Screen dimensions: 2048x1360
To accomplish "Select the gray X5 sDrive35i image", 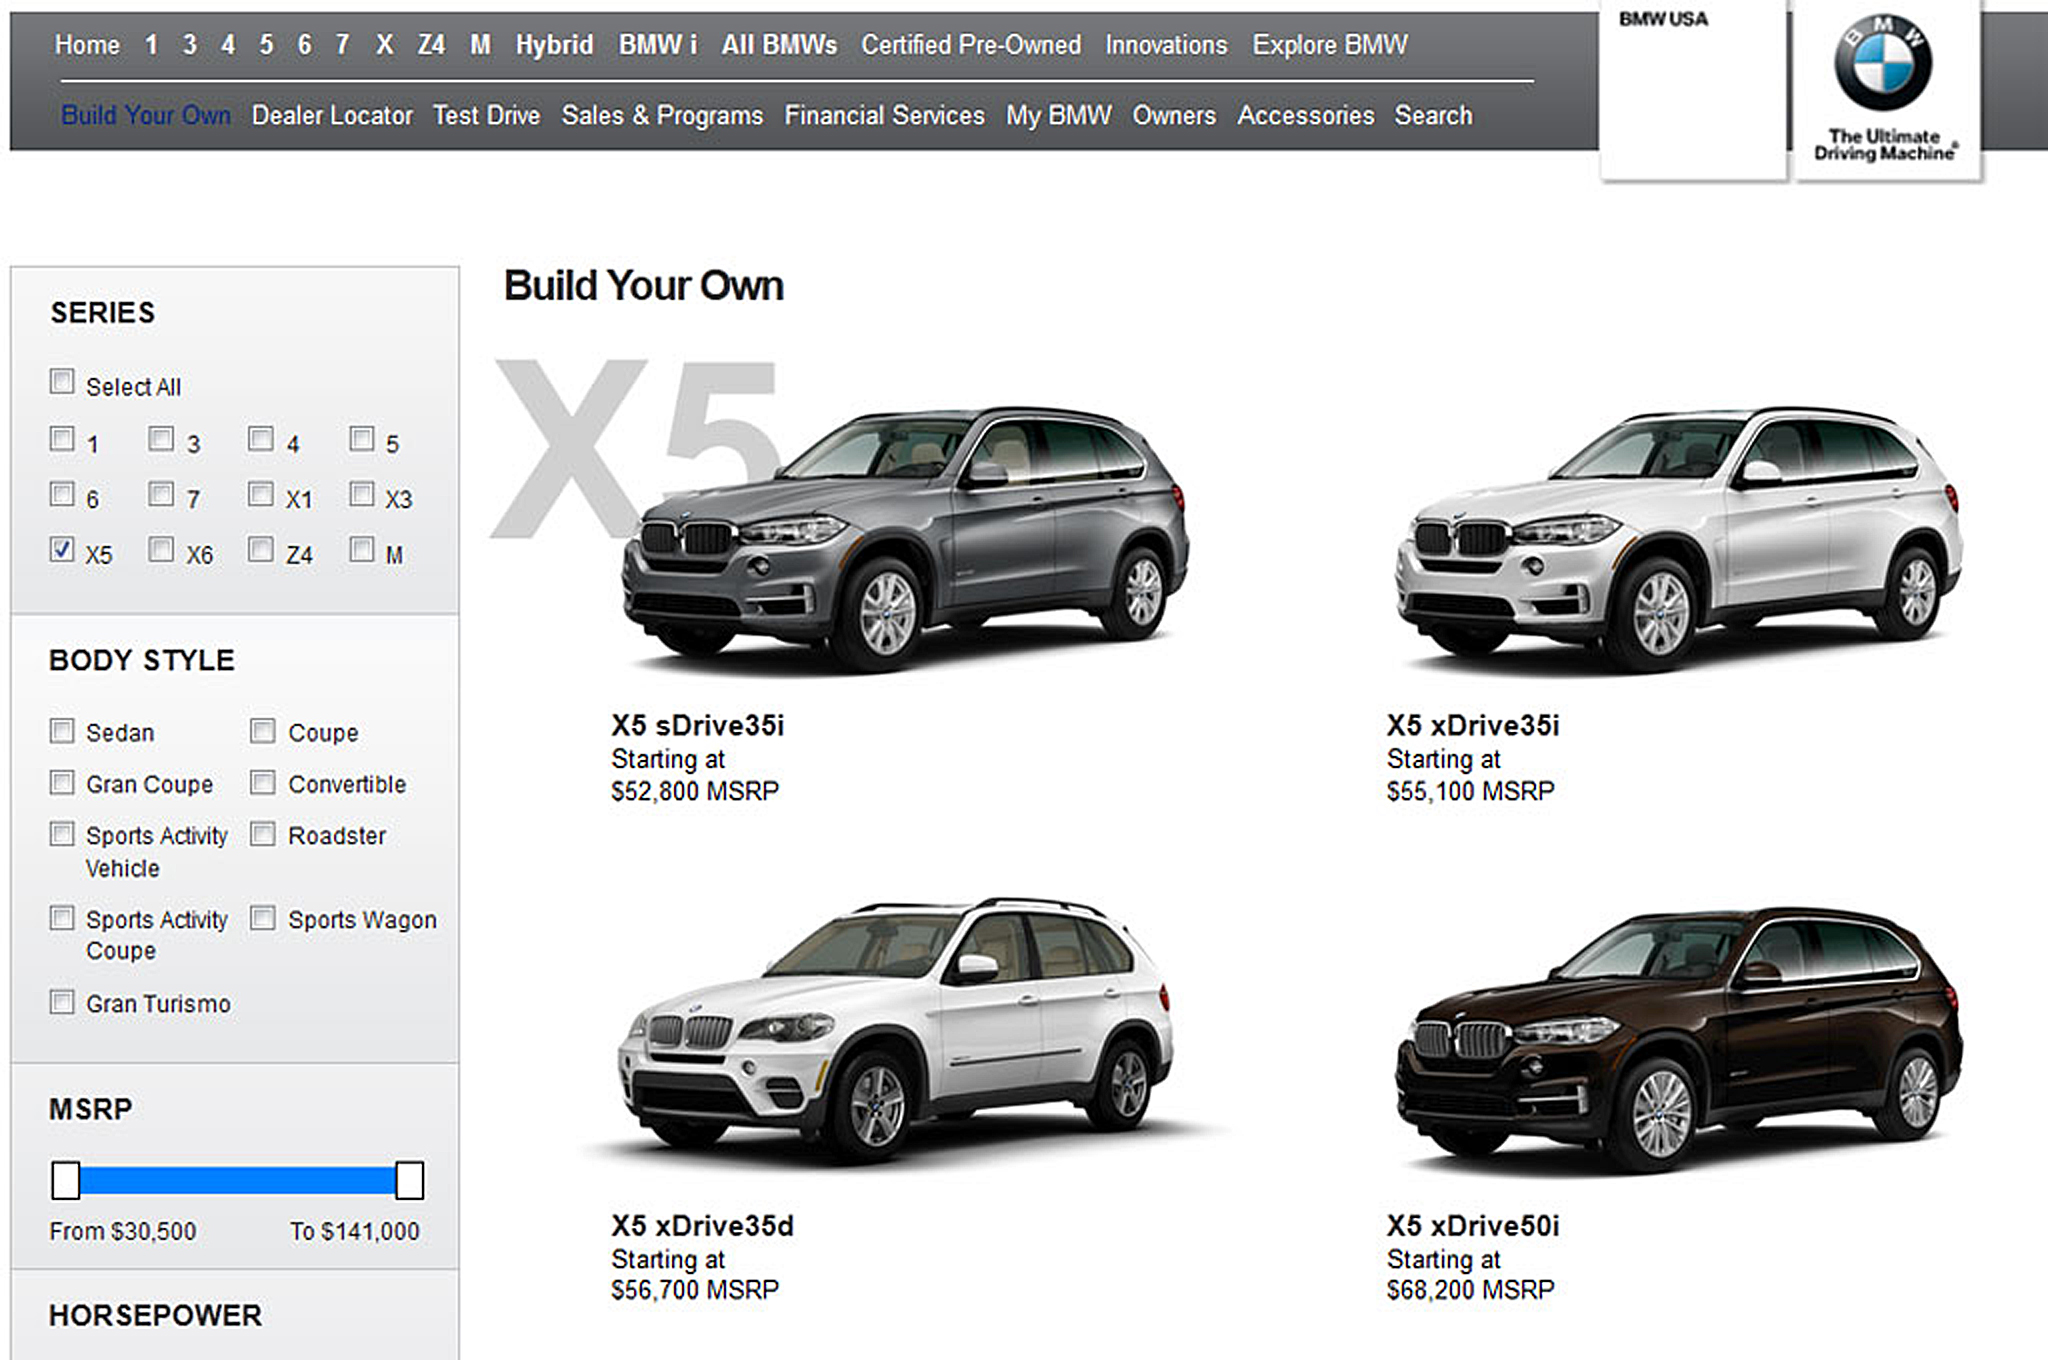I will click(905, 538).
